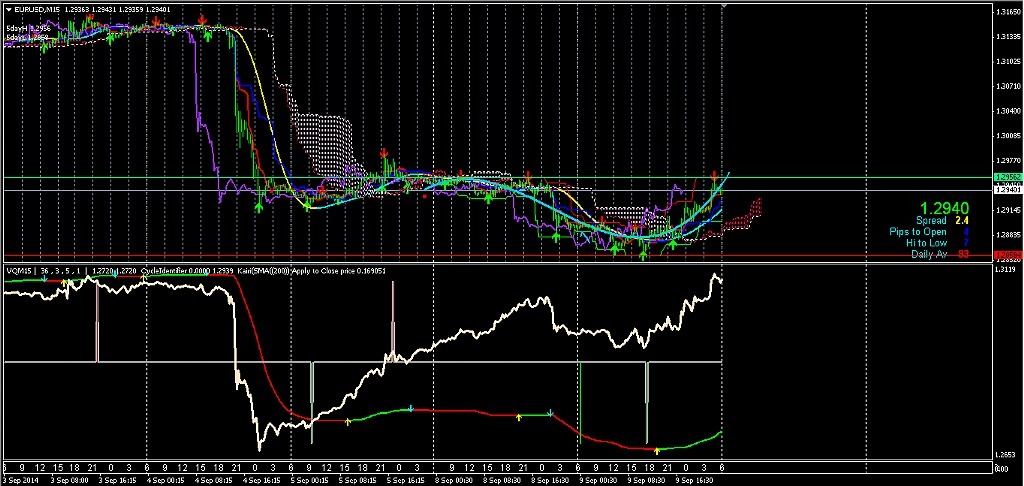Image resolution: width=1024 pixels, height=486 pixels.
Task: Click the 1.2653 value on the indicator scale
Action: (x=1006, y=454)
